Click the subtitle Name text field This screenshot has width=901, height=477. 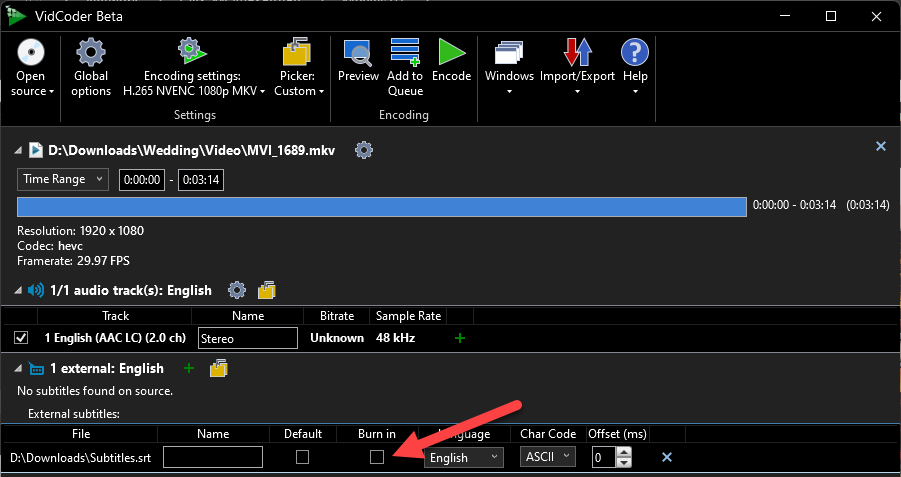click(213, 457)
